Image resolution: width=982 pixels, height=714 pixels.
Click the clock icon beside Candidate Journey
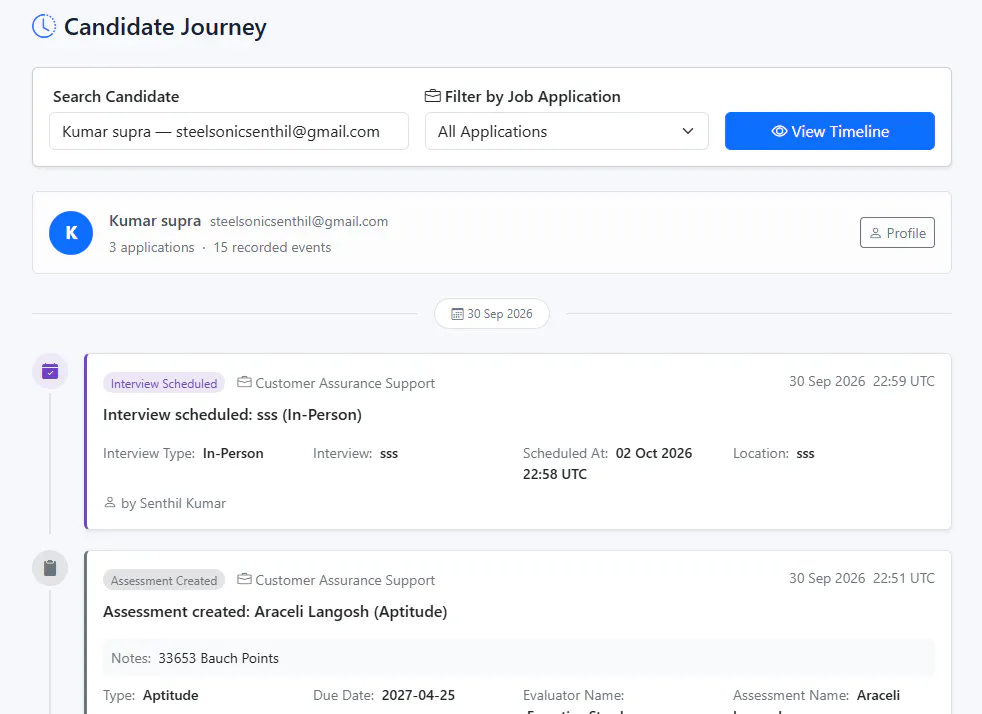[44, 26]
